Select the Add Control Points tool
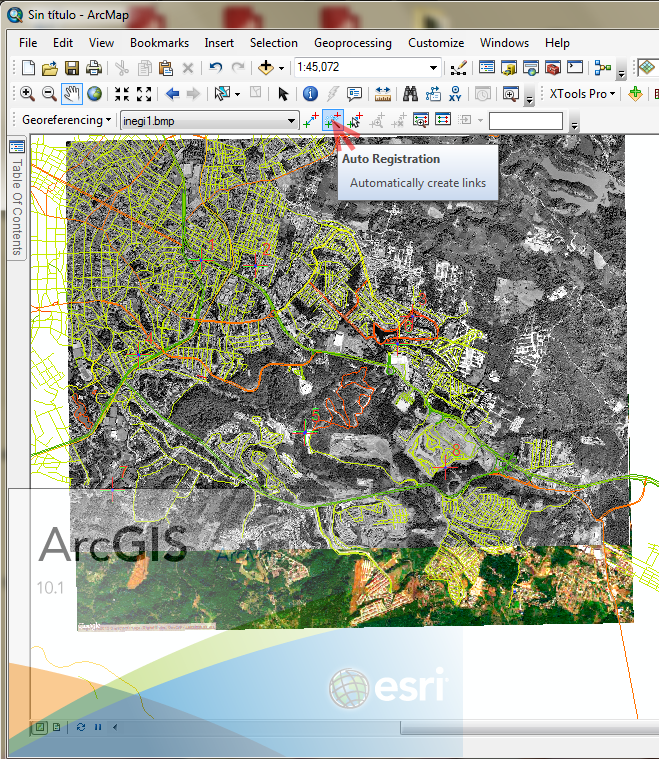Viewport: 659px width, 759px height. coord(310,120)
